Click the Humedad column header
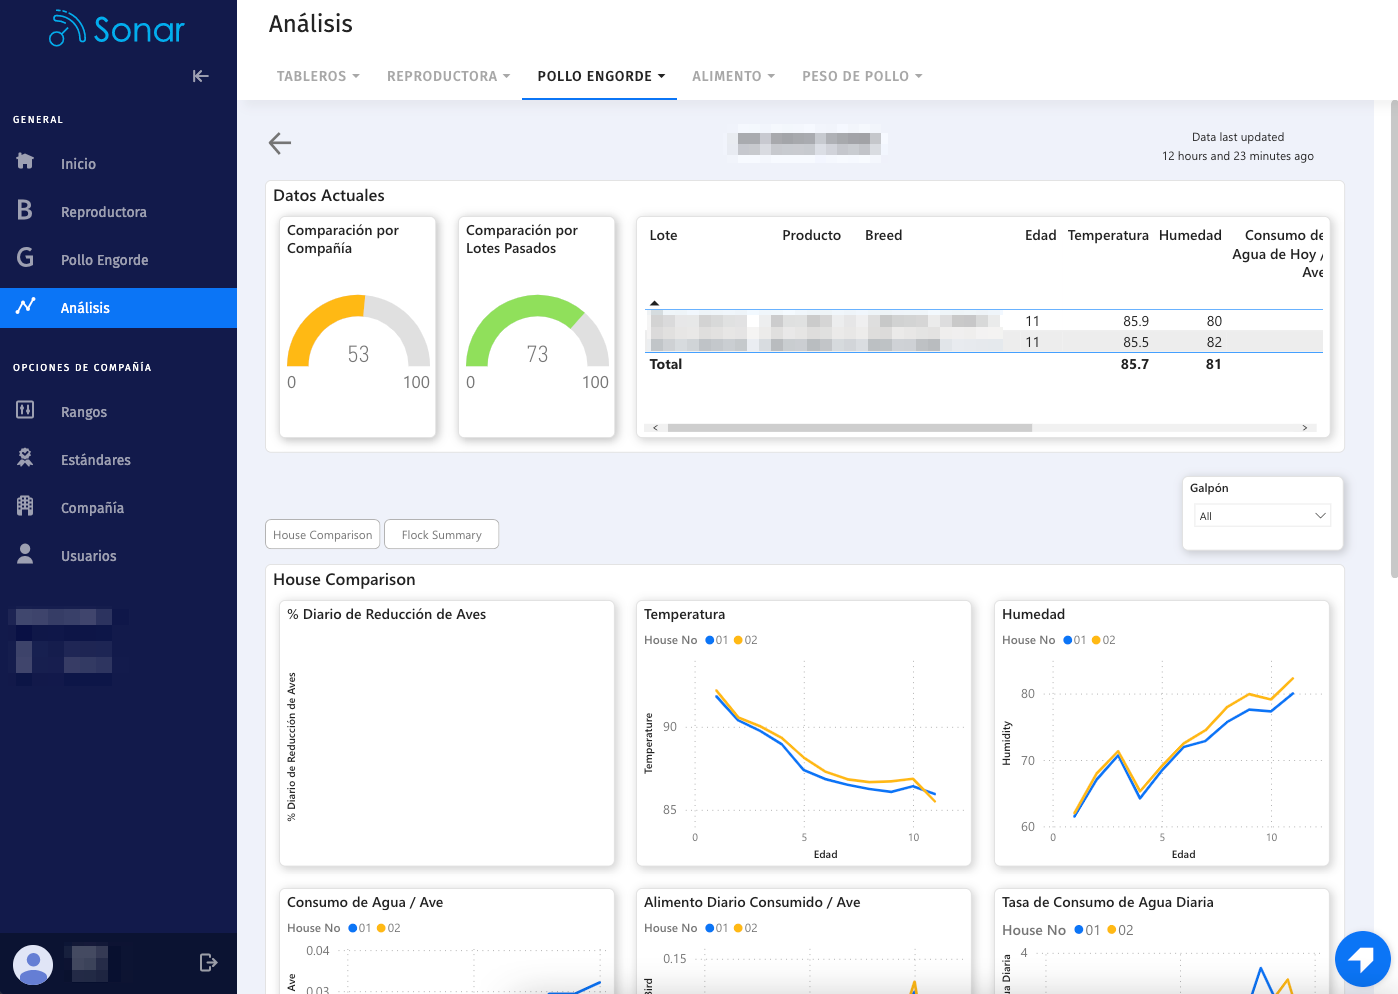This screenshot has width=1398, height=994. (x=1190, y=235)
